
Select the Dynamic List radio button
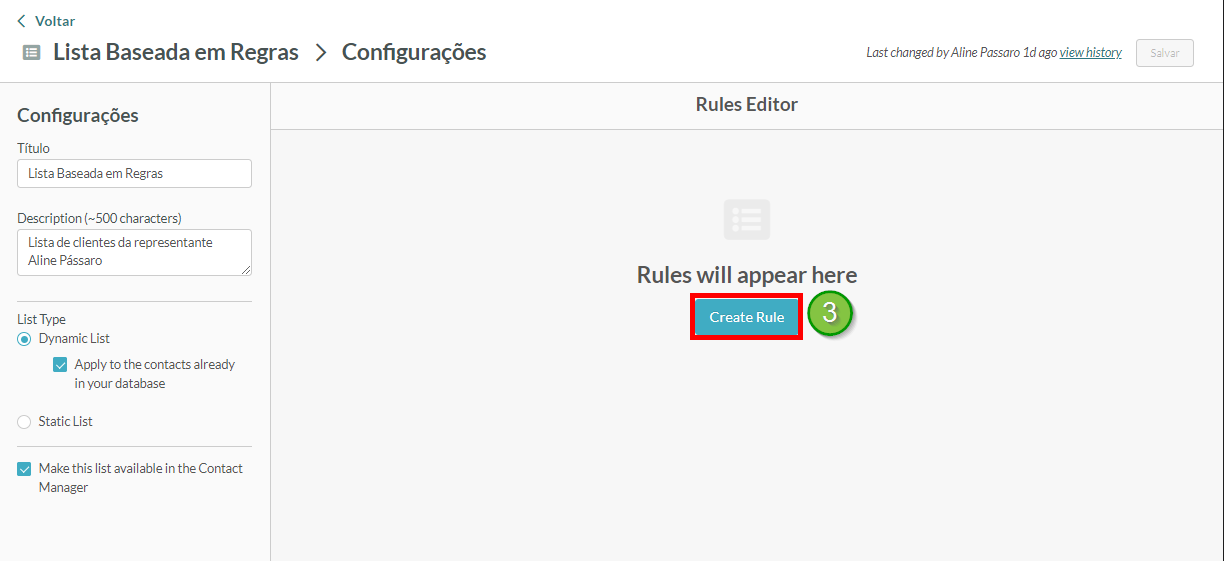[24, 339]
